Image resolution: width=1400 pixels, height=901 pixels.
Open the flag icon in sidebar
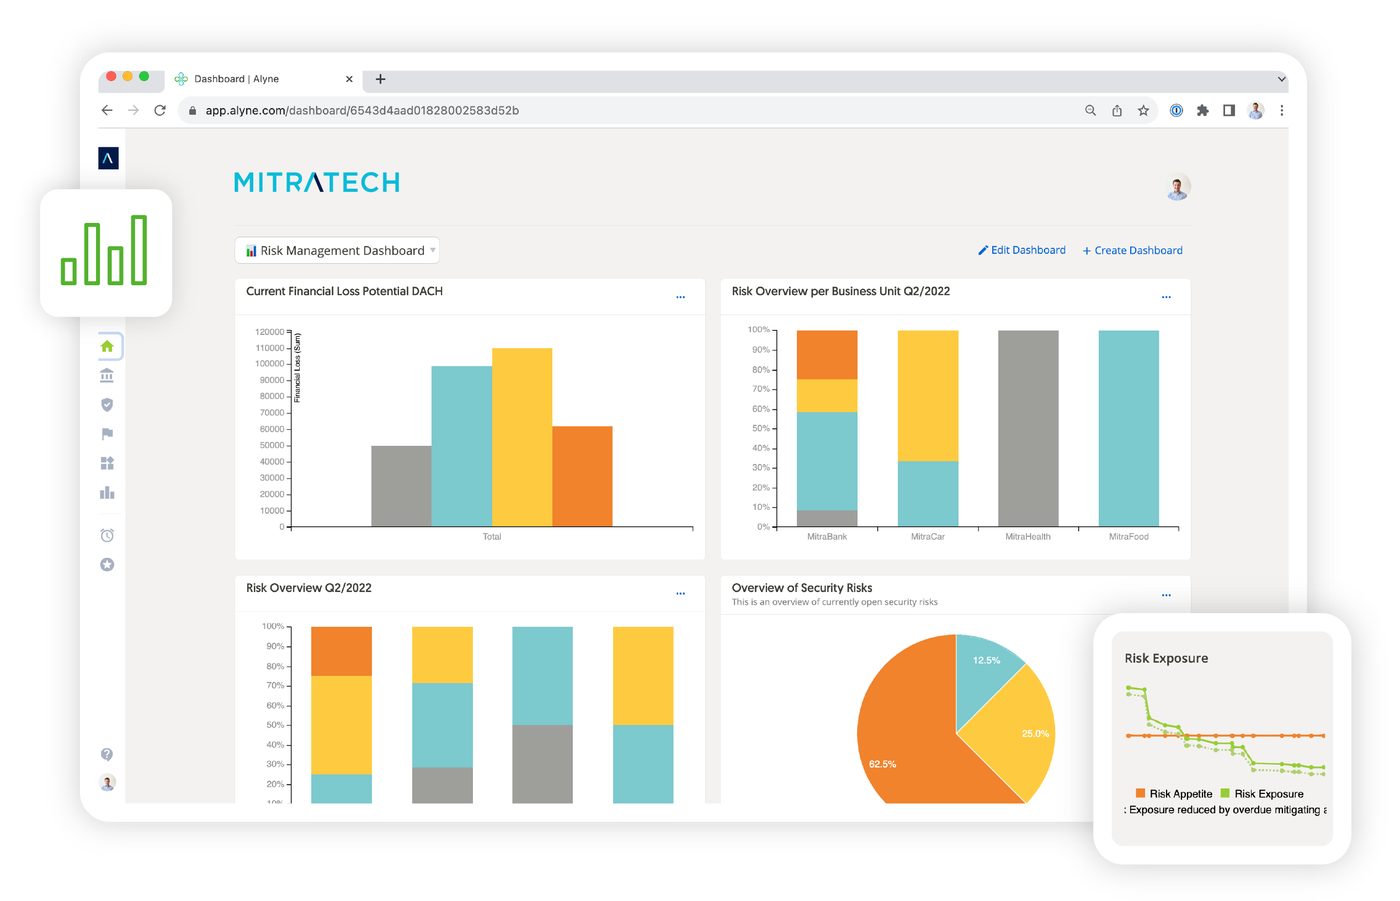pyautogui.click(x=107, y=434)
